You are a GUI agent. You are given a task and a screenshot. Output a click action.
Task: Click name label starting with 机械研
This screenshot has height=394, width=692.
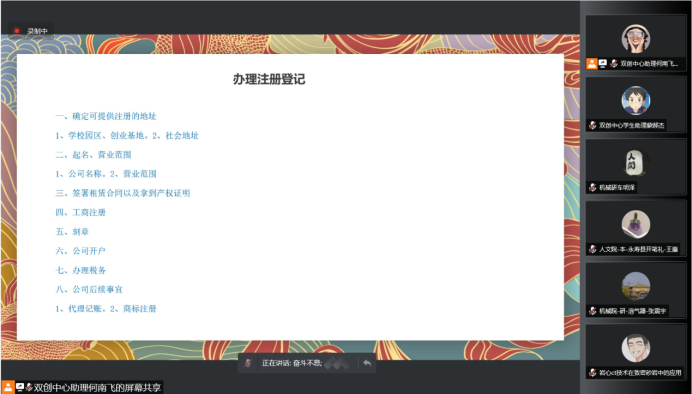(x=617, y=188)
